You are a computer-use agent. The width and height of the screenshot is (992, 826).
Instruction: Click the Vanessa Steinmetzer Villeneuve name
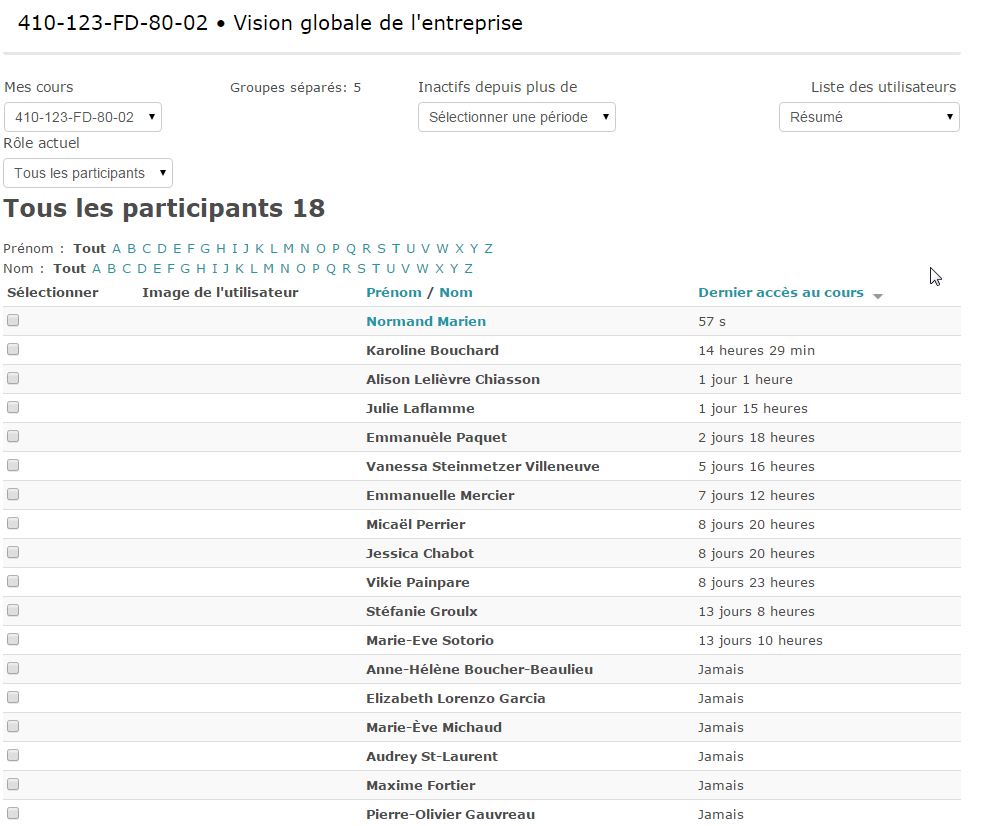[x=483, y=466]
